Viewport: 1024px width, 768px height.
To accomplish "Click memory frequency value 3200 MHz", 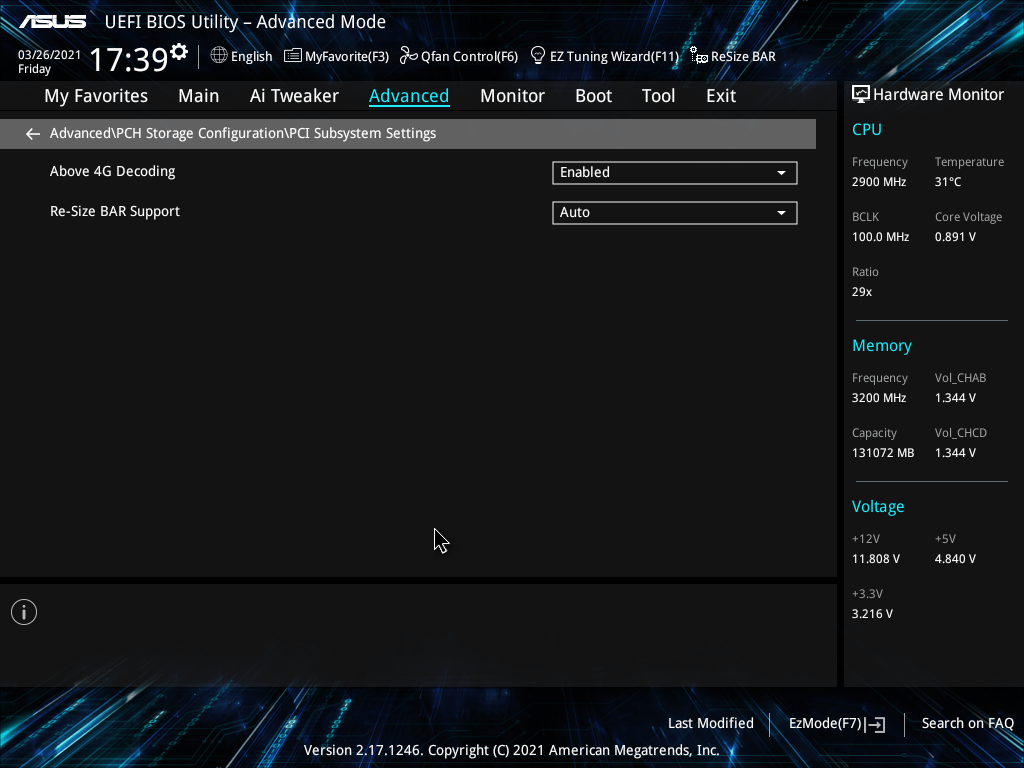I will 879,398.
